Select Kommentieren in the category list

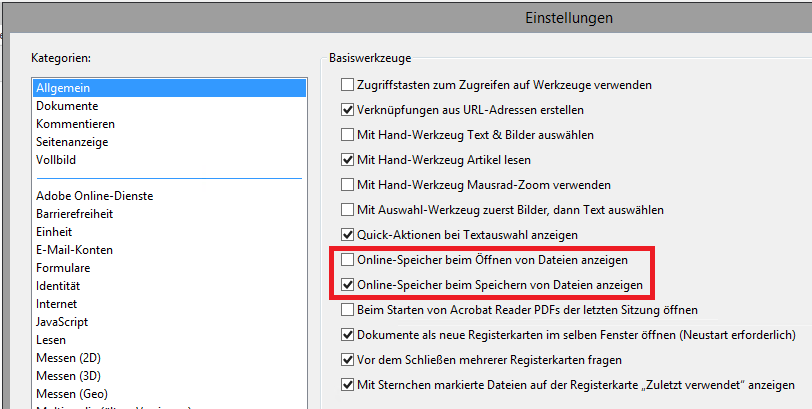75,124
